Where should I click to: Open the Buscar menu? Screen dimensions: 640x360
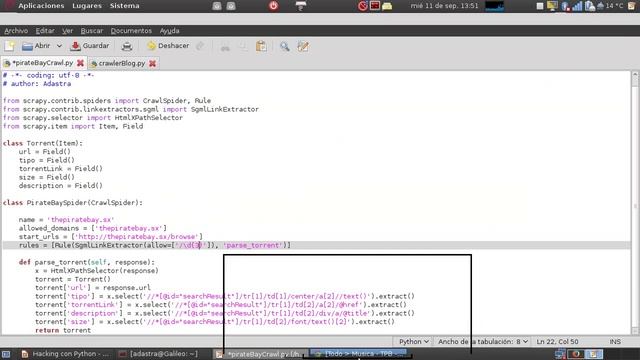coord(91,31)
